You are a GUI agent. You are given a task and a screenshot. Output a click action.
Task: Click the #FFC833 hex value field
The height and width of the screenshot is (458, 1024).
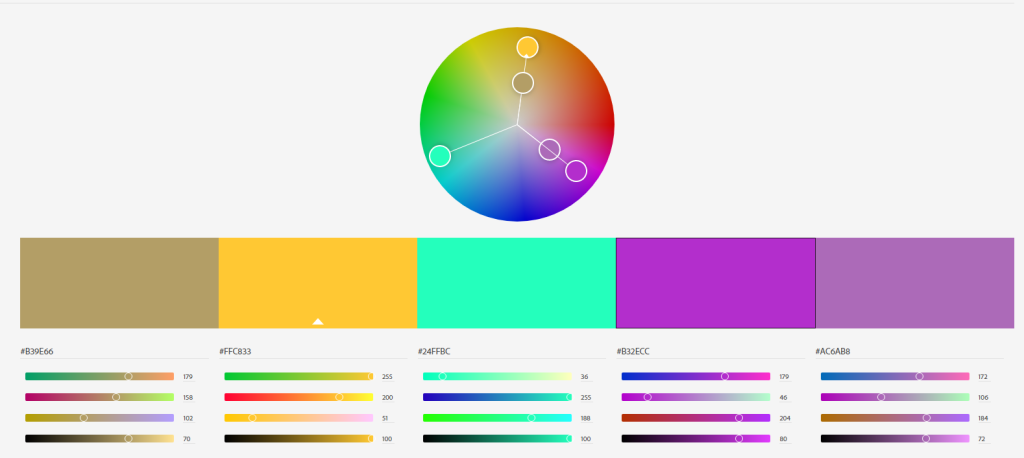(x=236, y=352)
